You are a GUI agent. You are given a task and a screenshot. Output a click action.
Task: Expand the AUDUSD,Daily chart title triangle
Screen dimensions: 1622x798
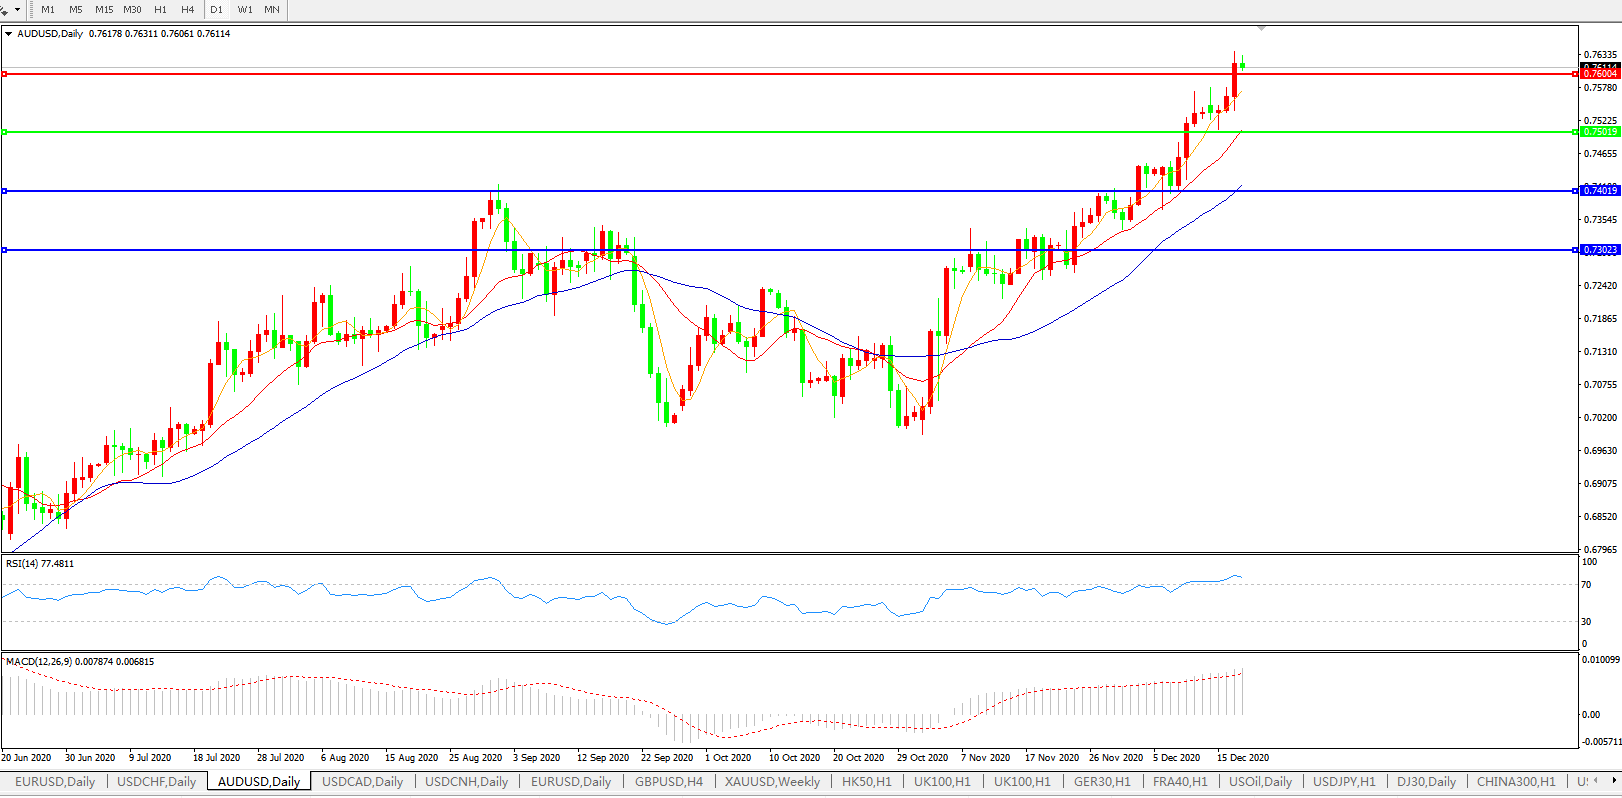pyautogui.click(x=9, y=34)
